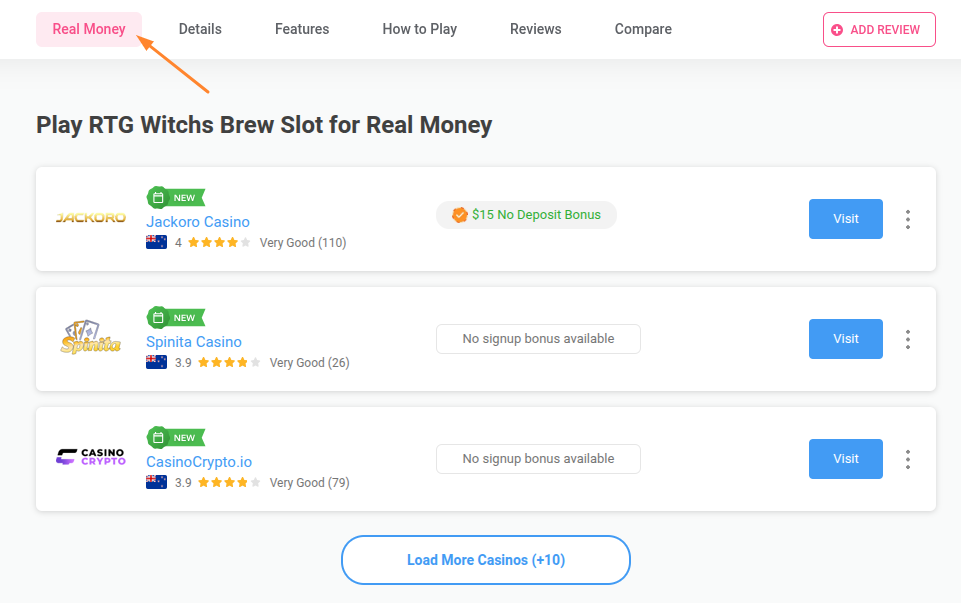The width and height of the screenshot is (961, 603).
Task: Click the Spinita logo thumbnail
Action: (91, 337)
